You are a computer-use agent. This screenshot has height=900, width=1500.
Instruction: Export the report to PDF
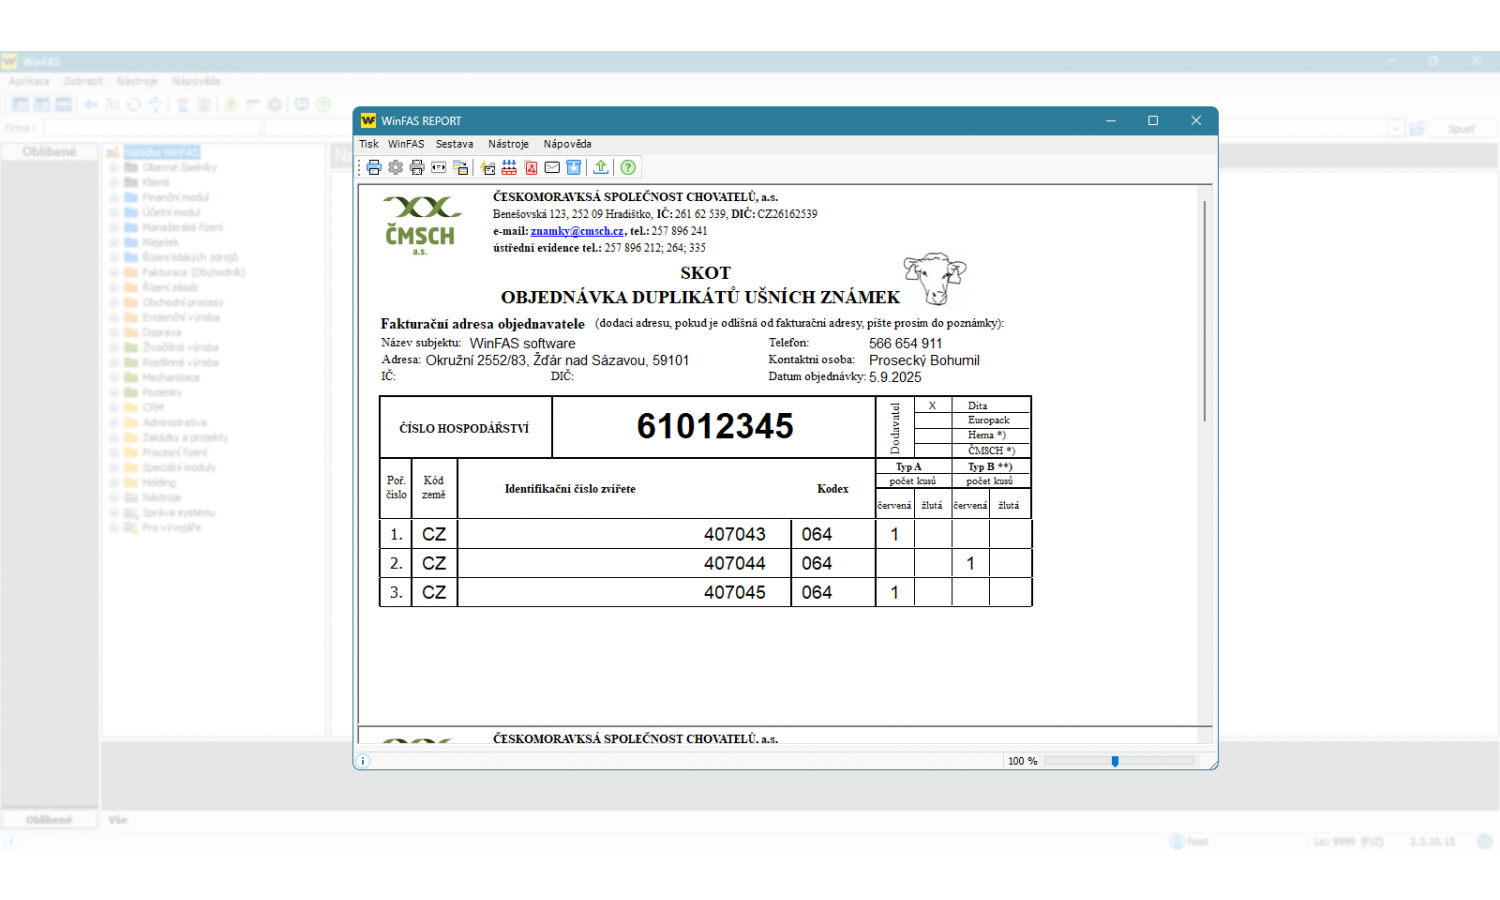point(531,168)
